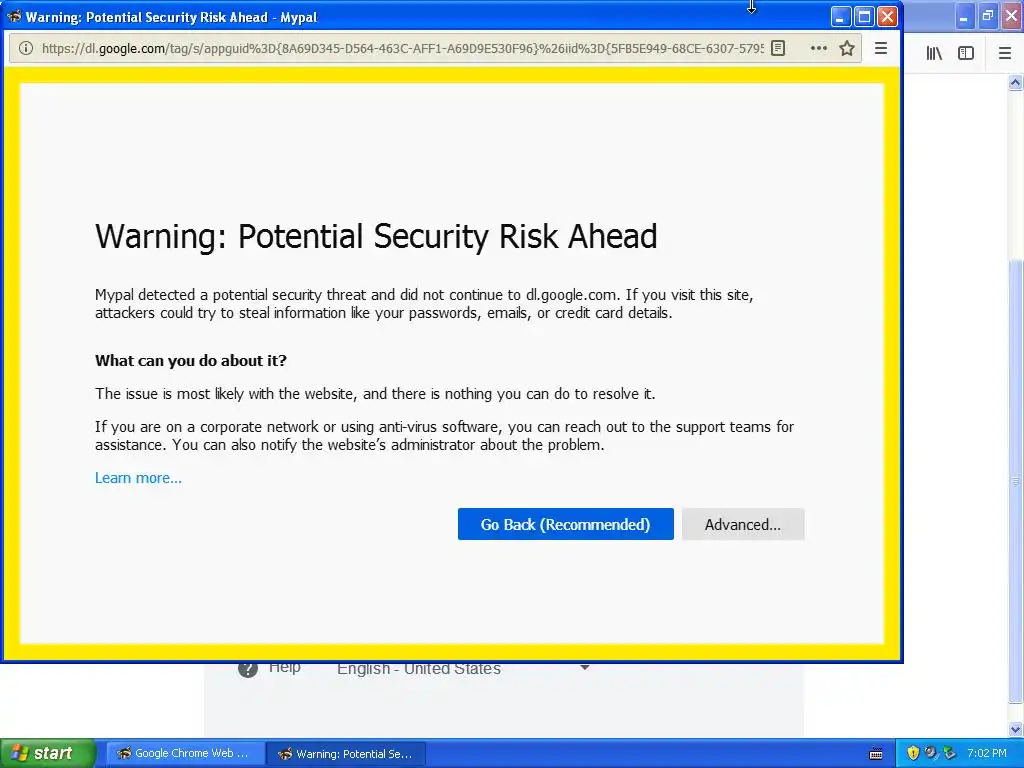Select the Warning: Potential Security taskbar item
Screen dimensions: 1024x768
pos(347,754)
